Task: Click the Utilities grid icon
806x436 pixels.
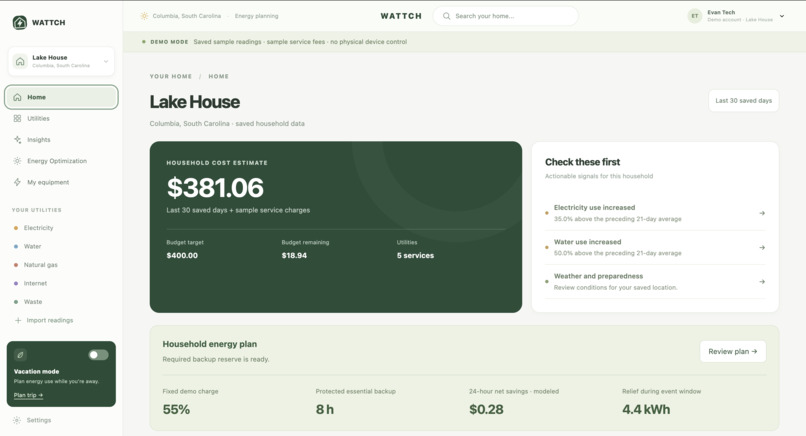Action: point(17,118)
